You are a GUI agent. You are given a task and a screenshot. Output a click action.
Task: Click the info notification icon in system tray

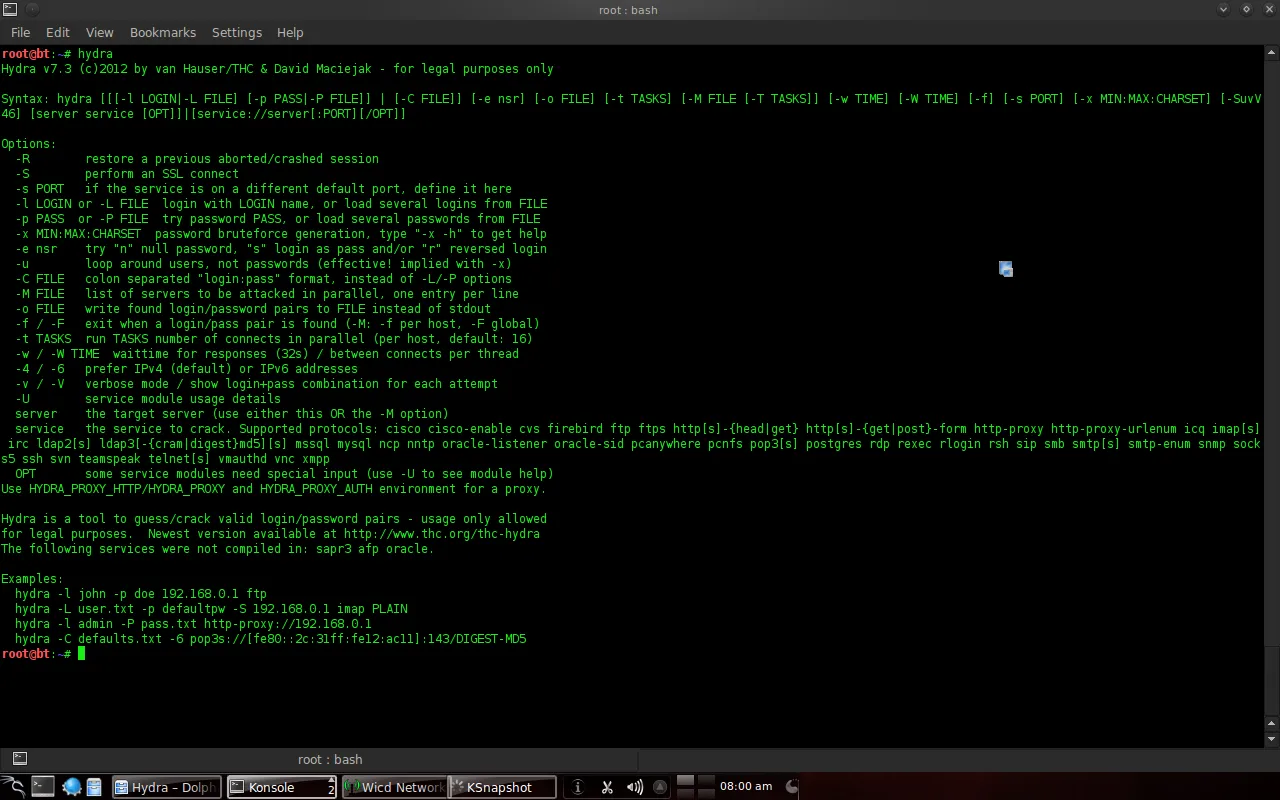(578, 787)
